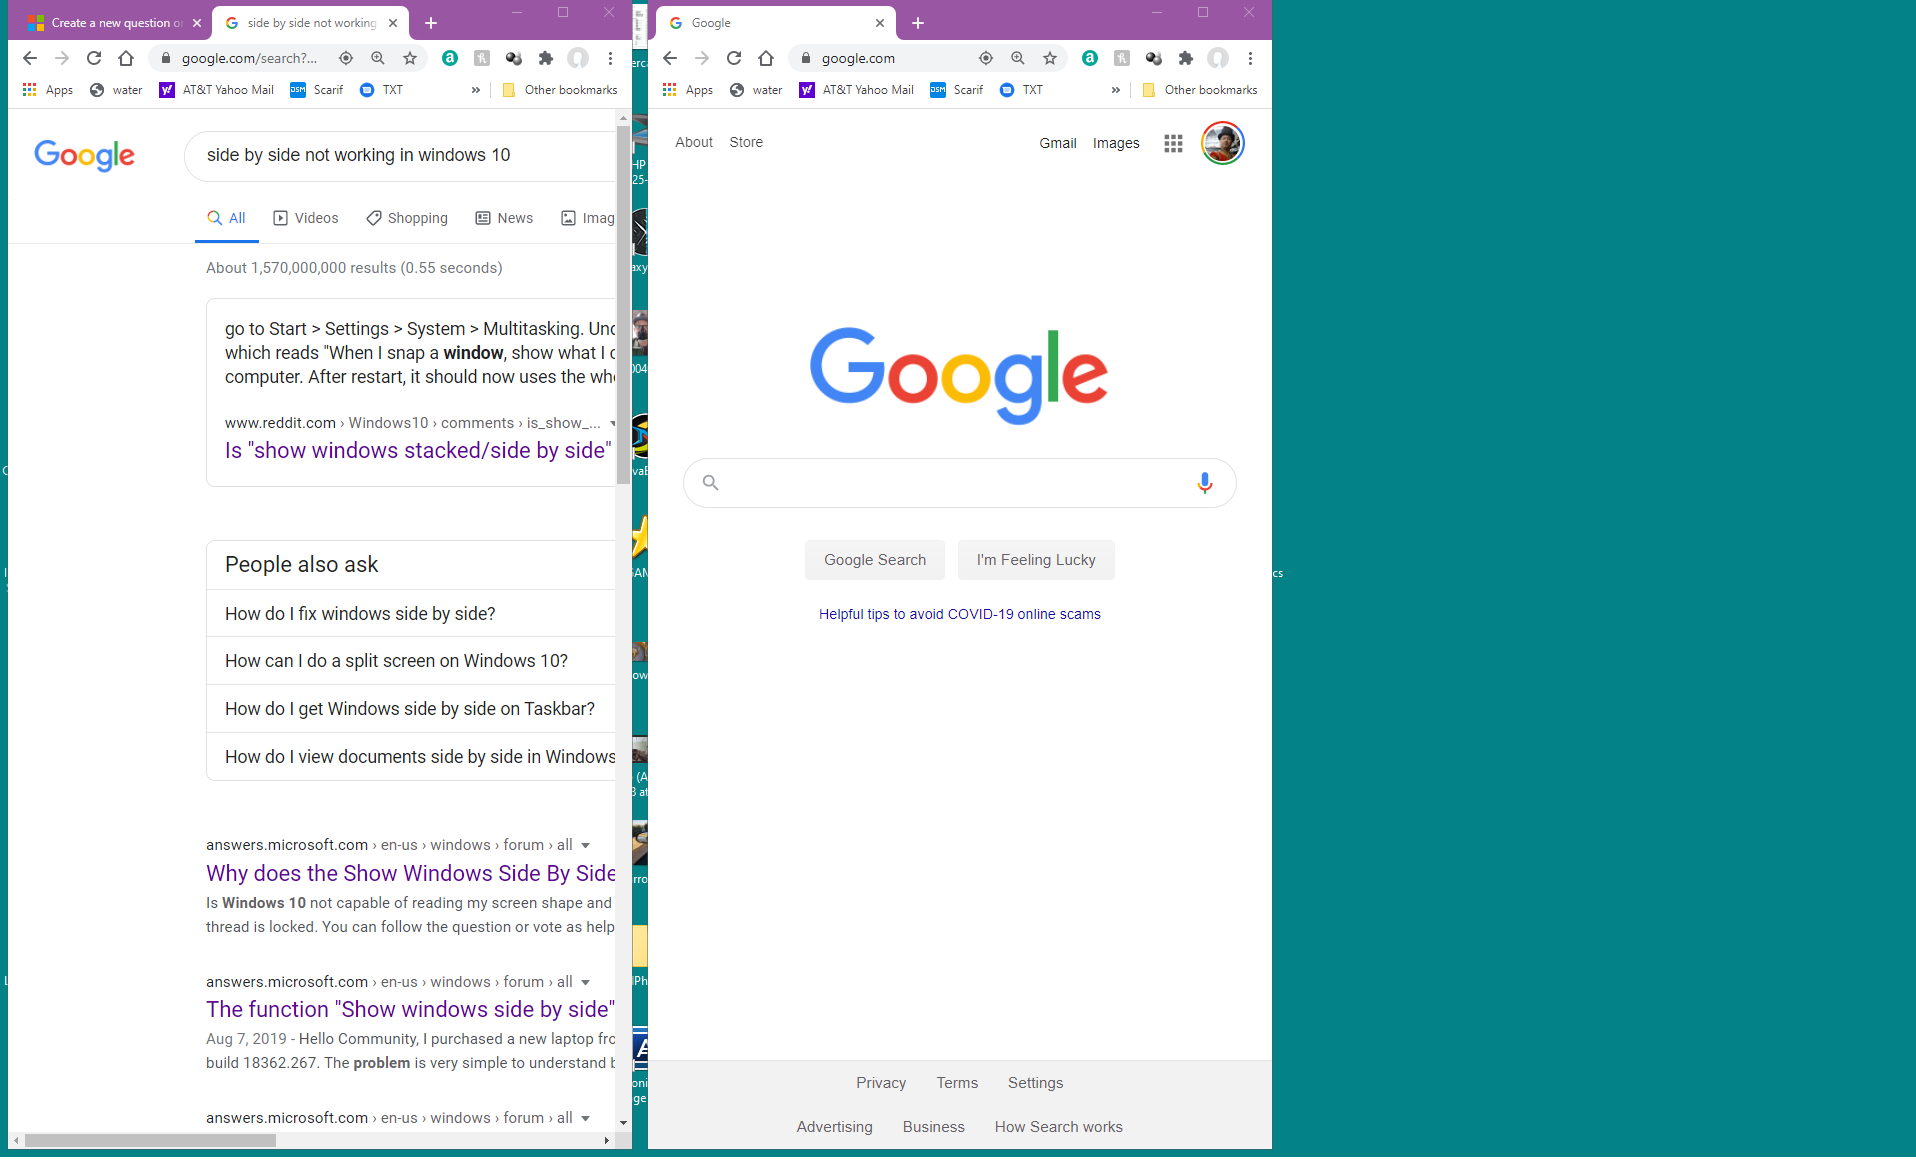Click the horizontal scrollbar of left window

tap(150, 1140)
